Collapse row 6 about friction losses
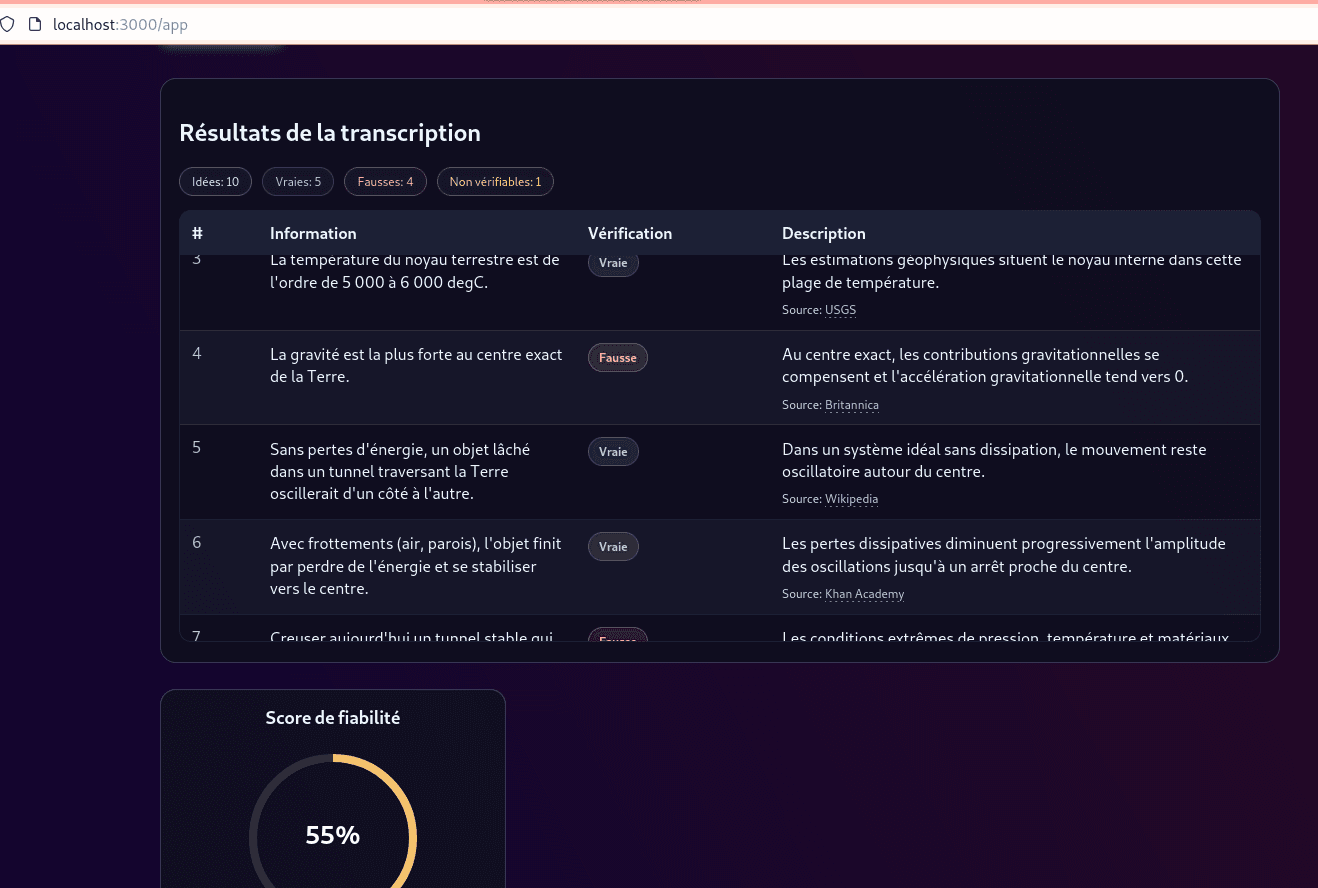The image size is (1318, 888). [416, 566]
